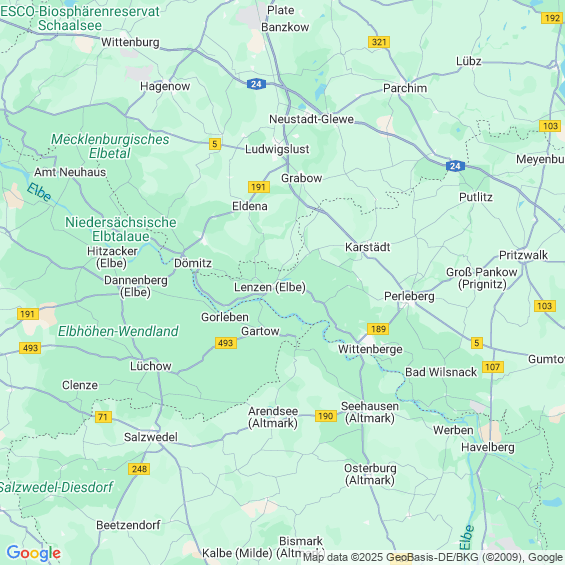Click the A24 highway shield near Putlitz
The width and height of the screenshot is (565, 565).
tap(455, 166)
